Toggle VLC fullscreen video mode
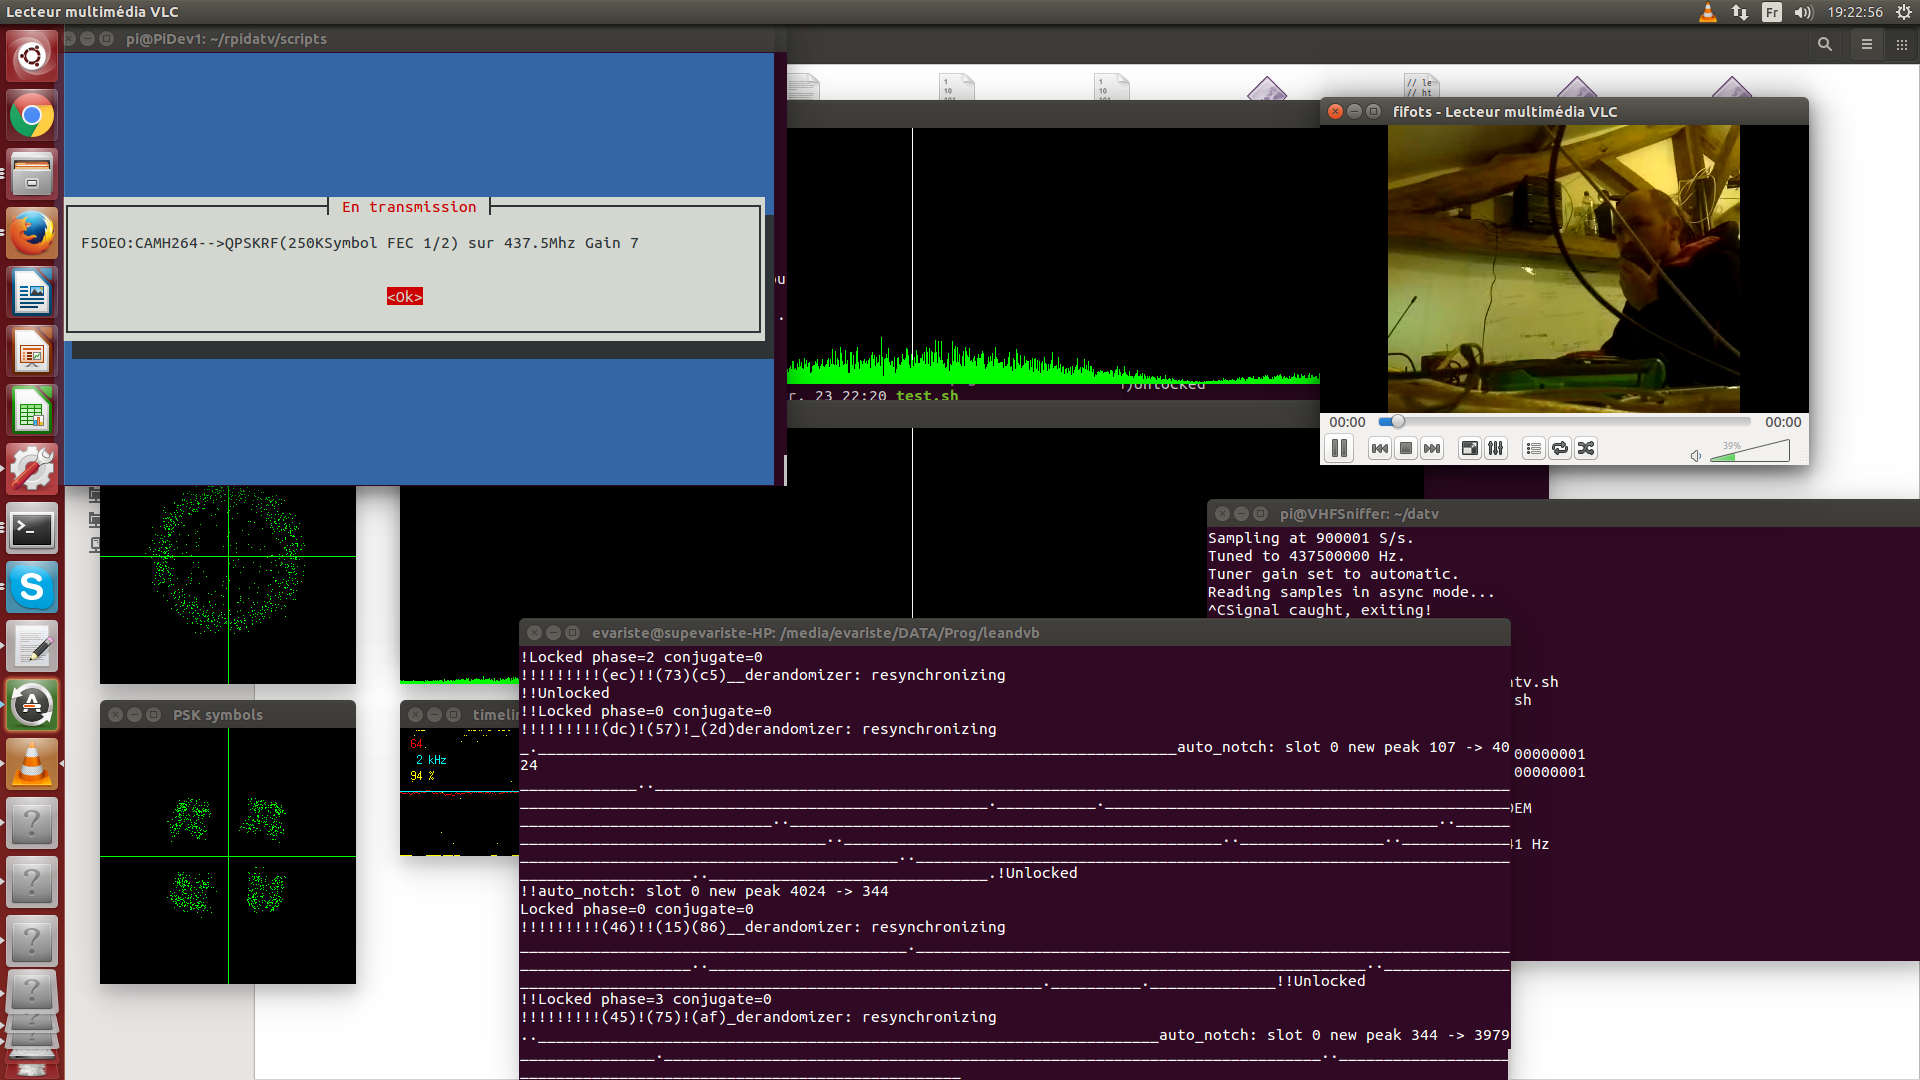 tap(1469, 449)
